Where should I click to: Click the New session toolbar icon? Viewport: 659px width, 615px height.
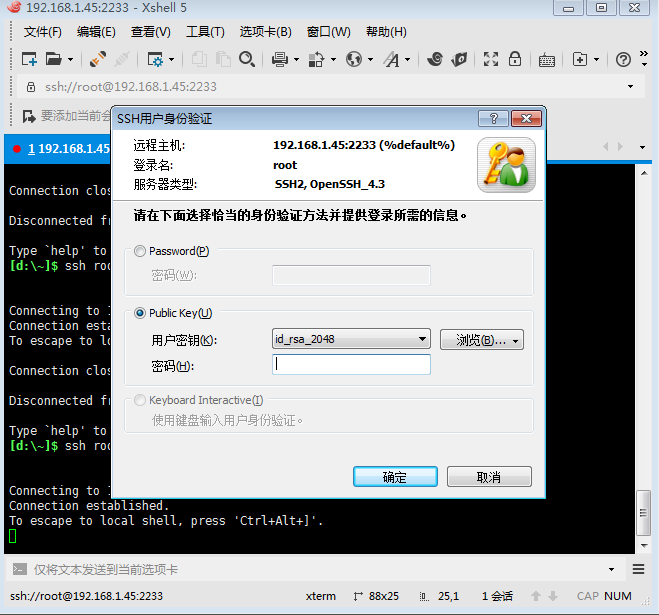tap(29, 59)
